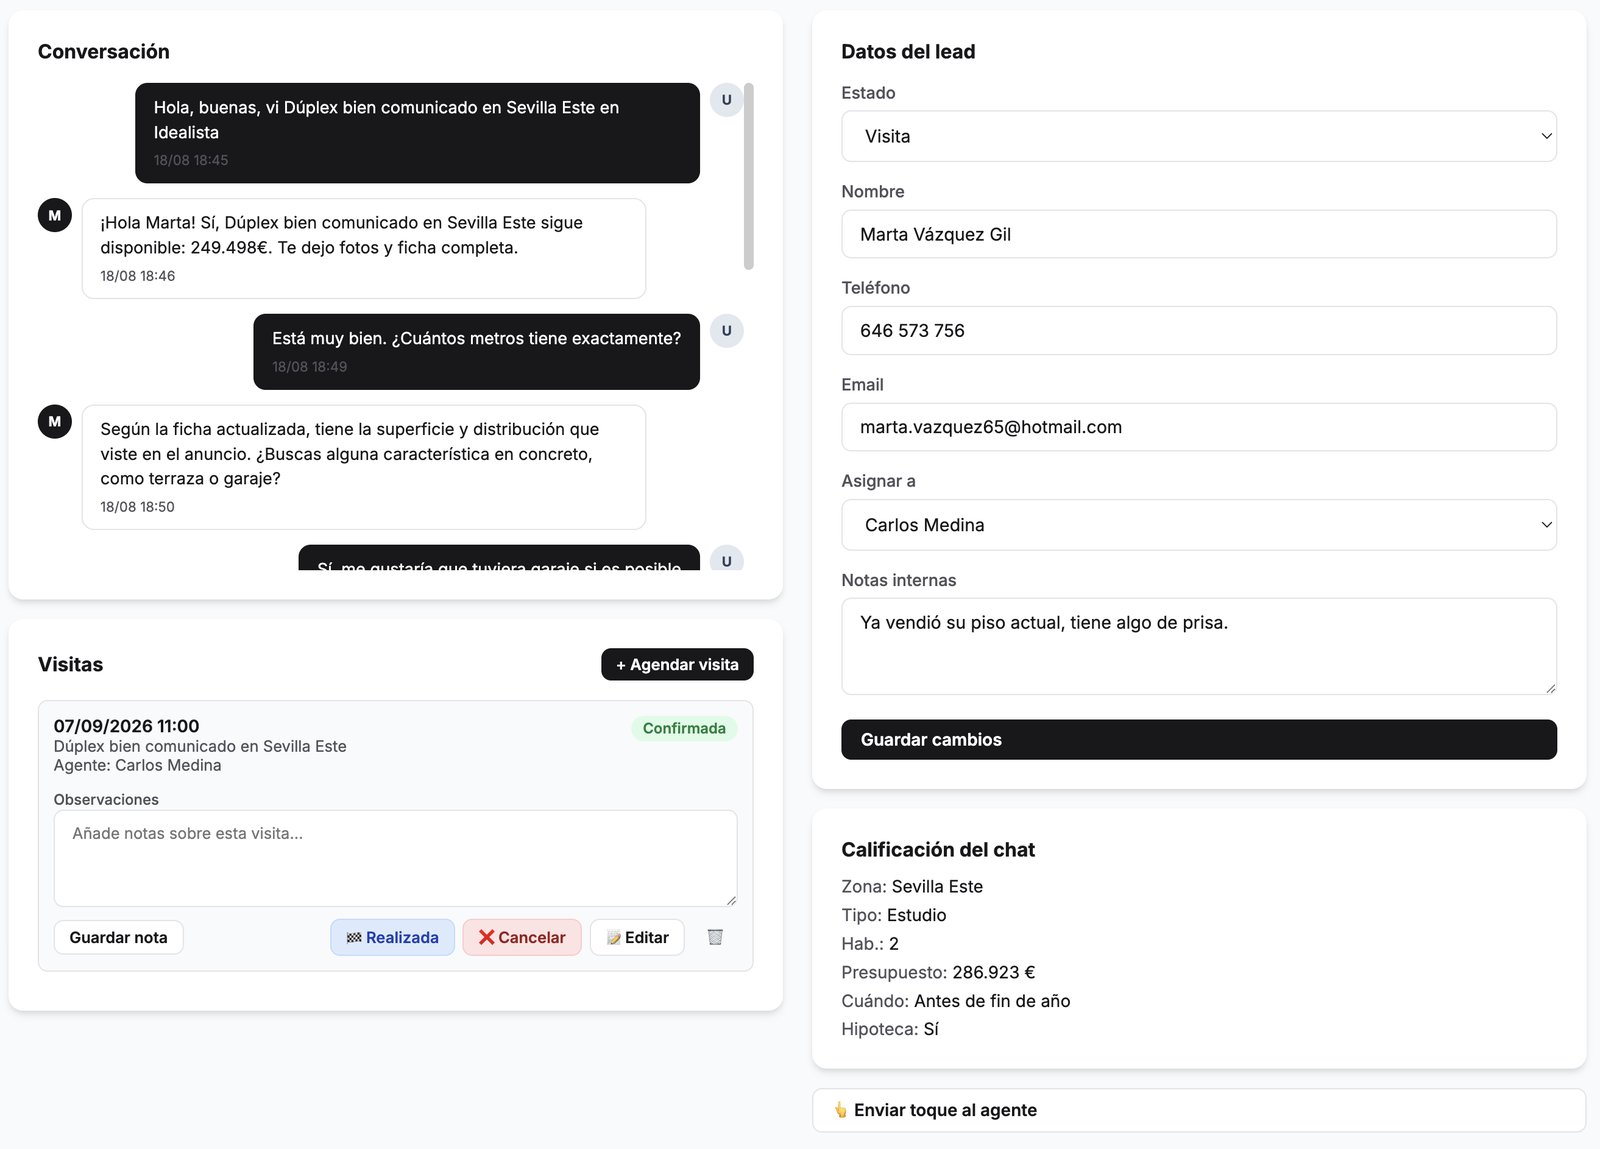The image size is (1600, 1149).
Task: Click the Nombre field with Marta Vázquez Gil
Action: (1199, 234)
